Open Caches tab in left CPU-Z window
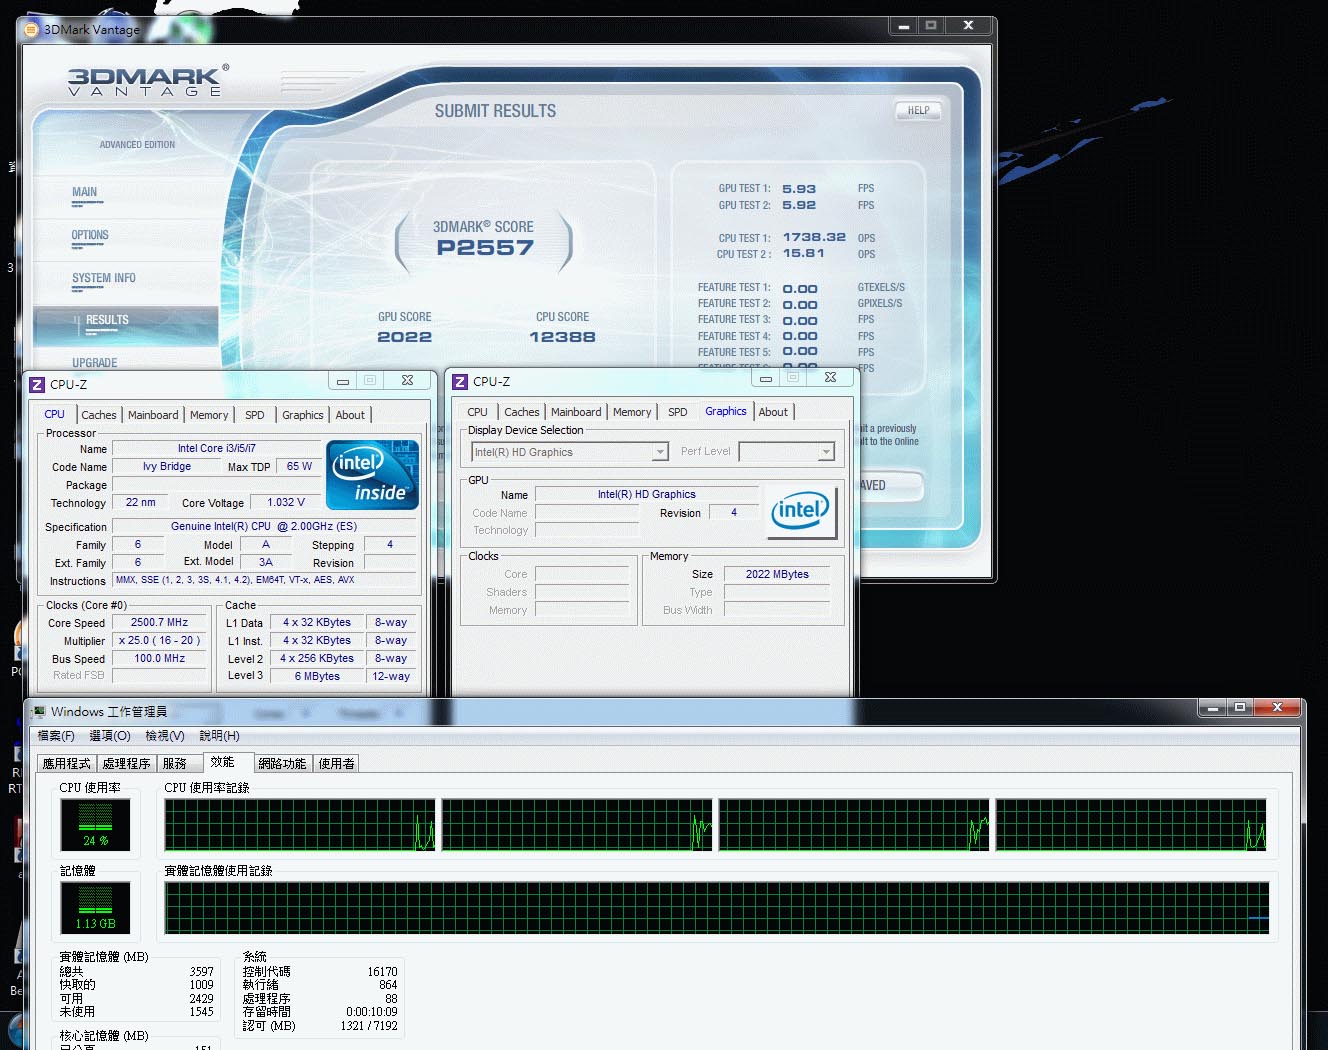Image resolution: width=1328 pixels, height=1050 pixels. click(x=99, y=415)
